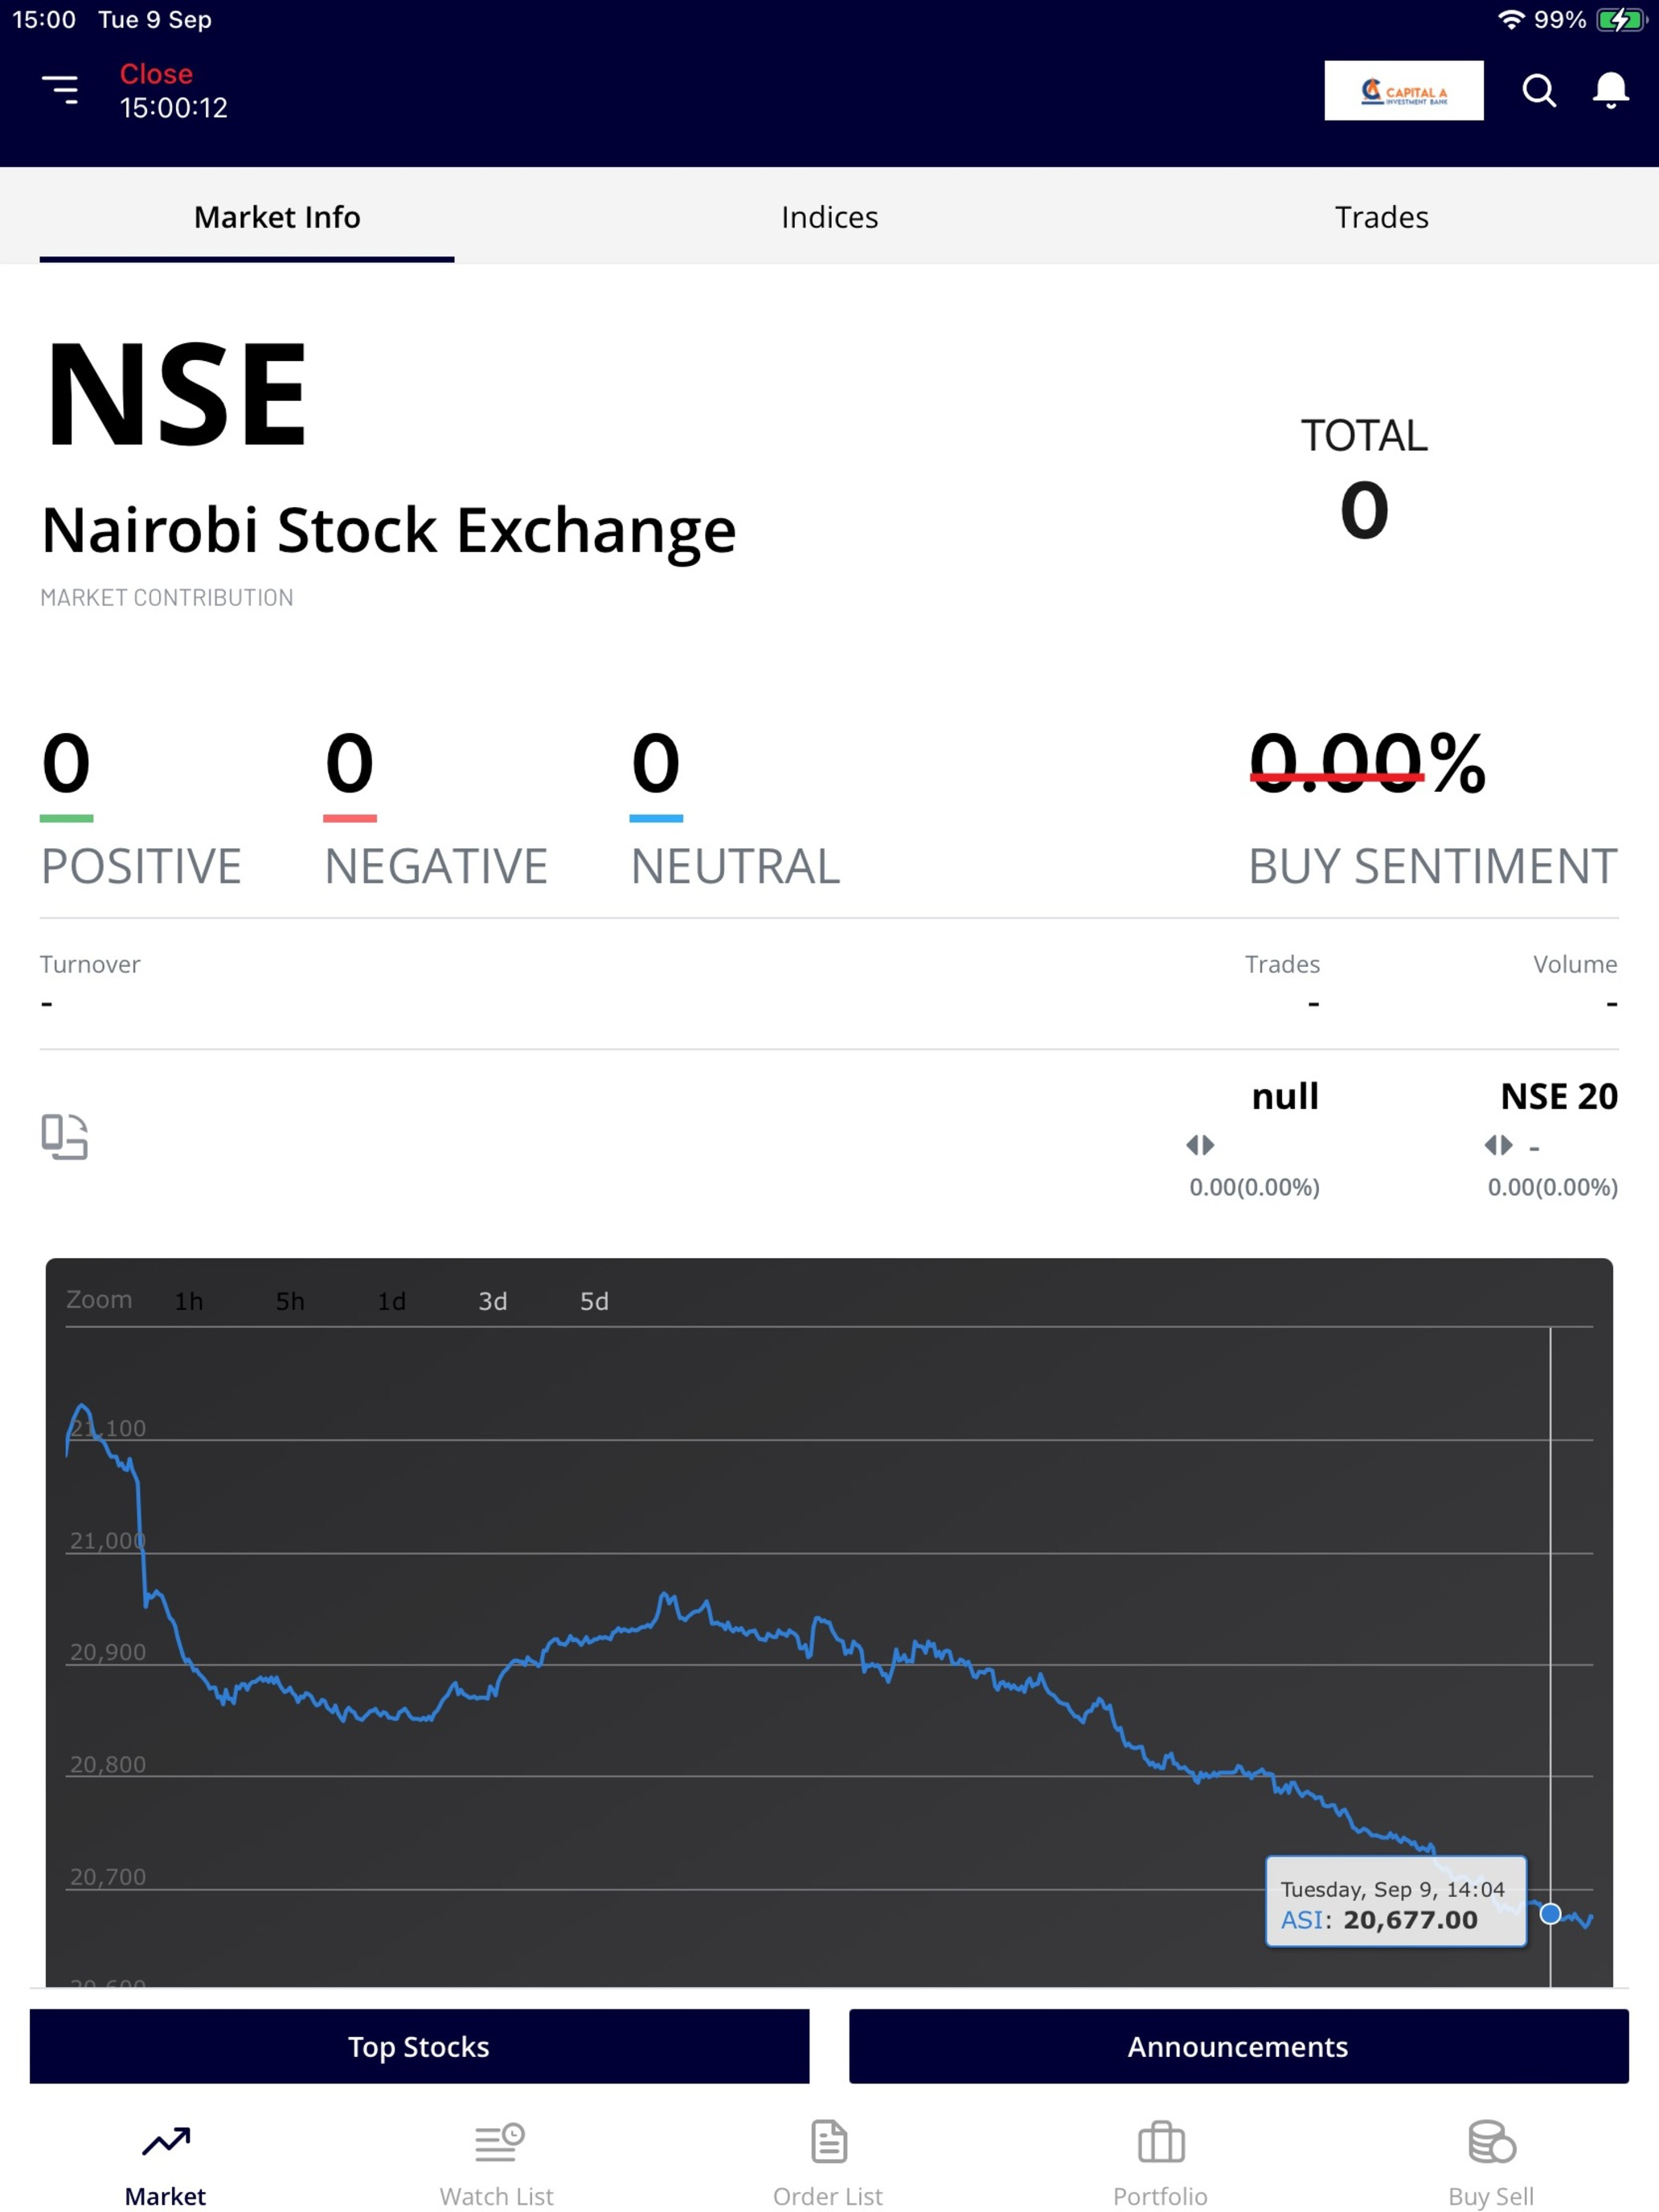This screenshot has height=2212, width=1659.
Task: Set chart zoom to 5d
Action: tap(594, 1301)
